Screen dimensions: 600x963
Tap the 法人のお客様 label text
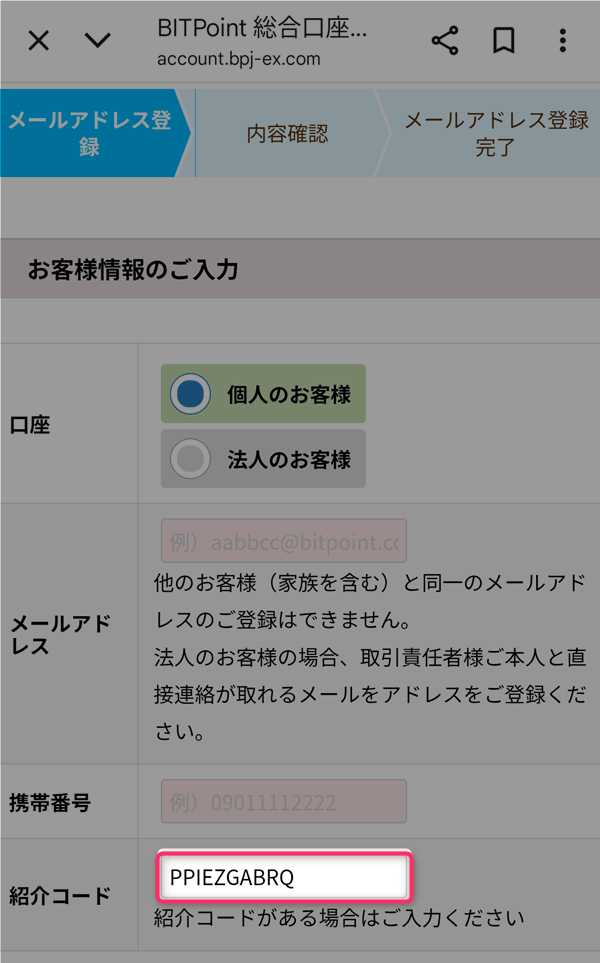click(289, 459)
